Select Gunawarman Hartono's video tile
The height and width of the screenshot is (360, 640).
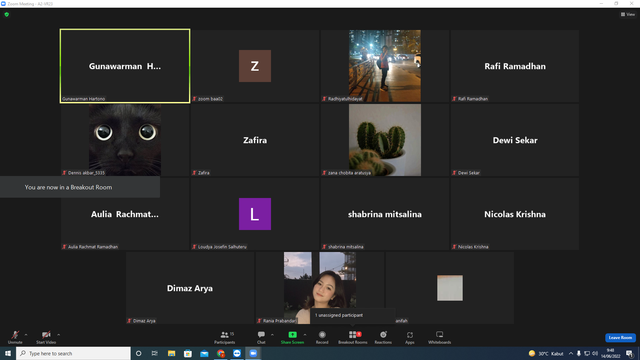[x=125, y=66]
